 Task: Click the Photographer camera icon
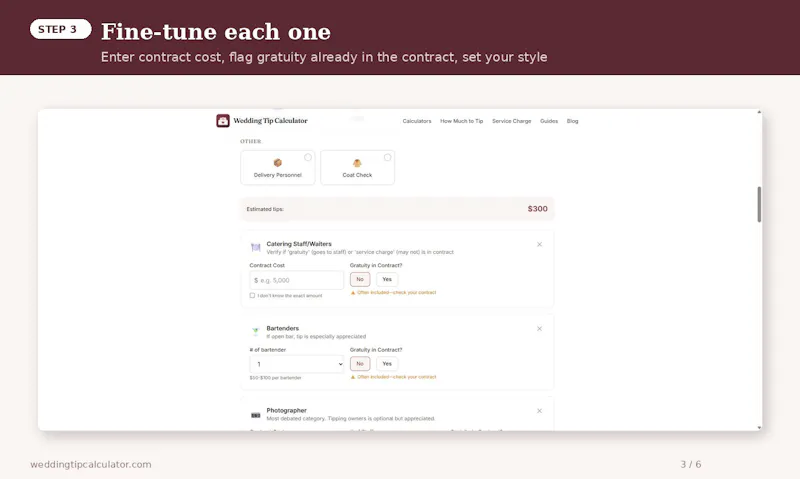point(256,415)
